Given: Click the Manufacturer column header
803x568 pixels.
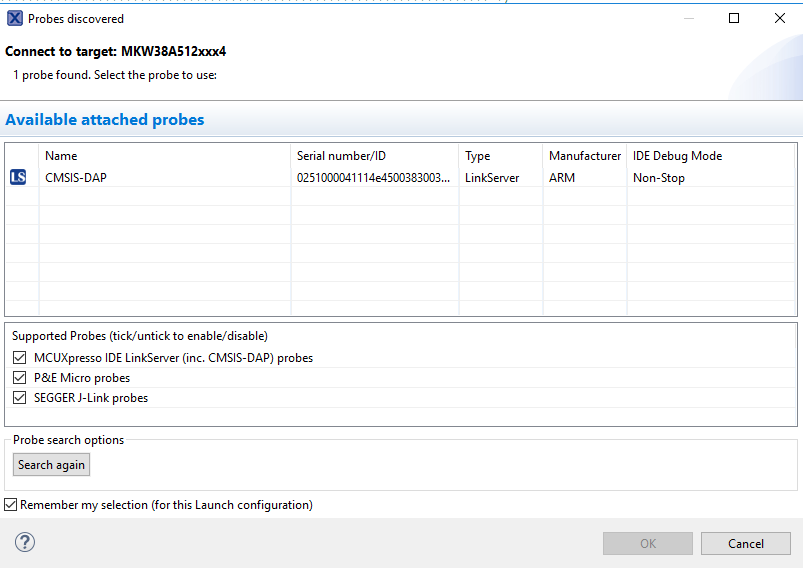Looking at the screenshot, I should (x=584, y=156).
